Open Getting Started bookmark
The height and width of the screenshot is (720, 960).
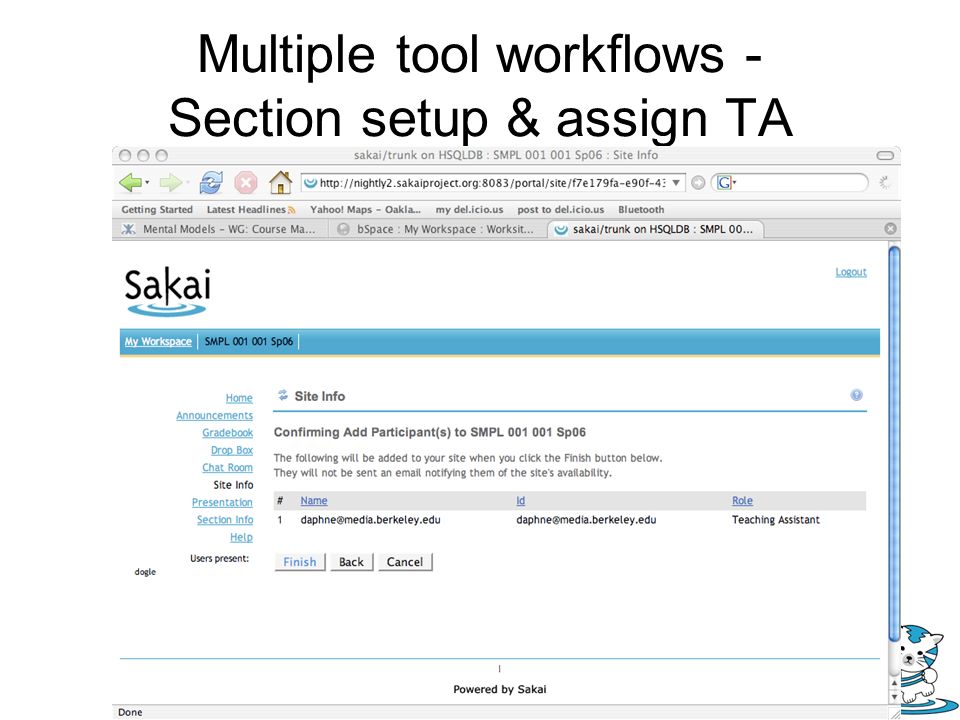[x=157, y=209]
